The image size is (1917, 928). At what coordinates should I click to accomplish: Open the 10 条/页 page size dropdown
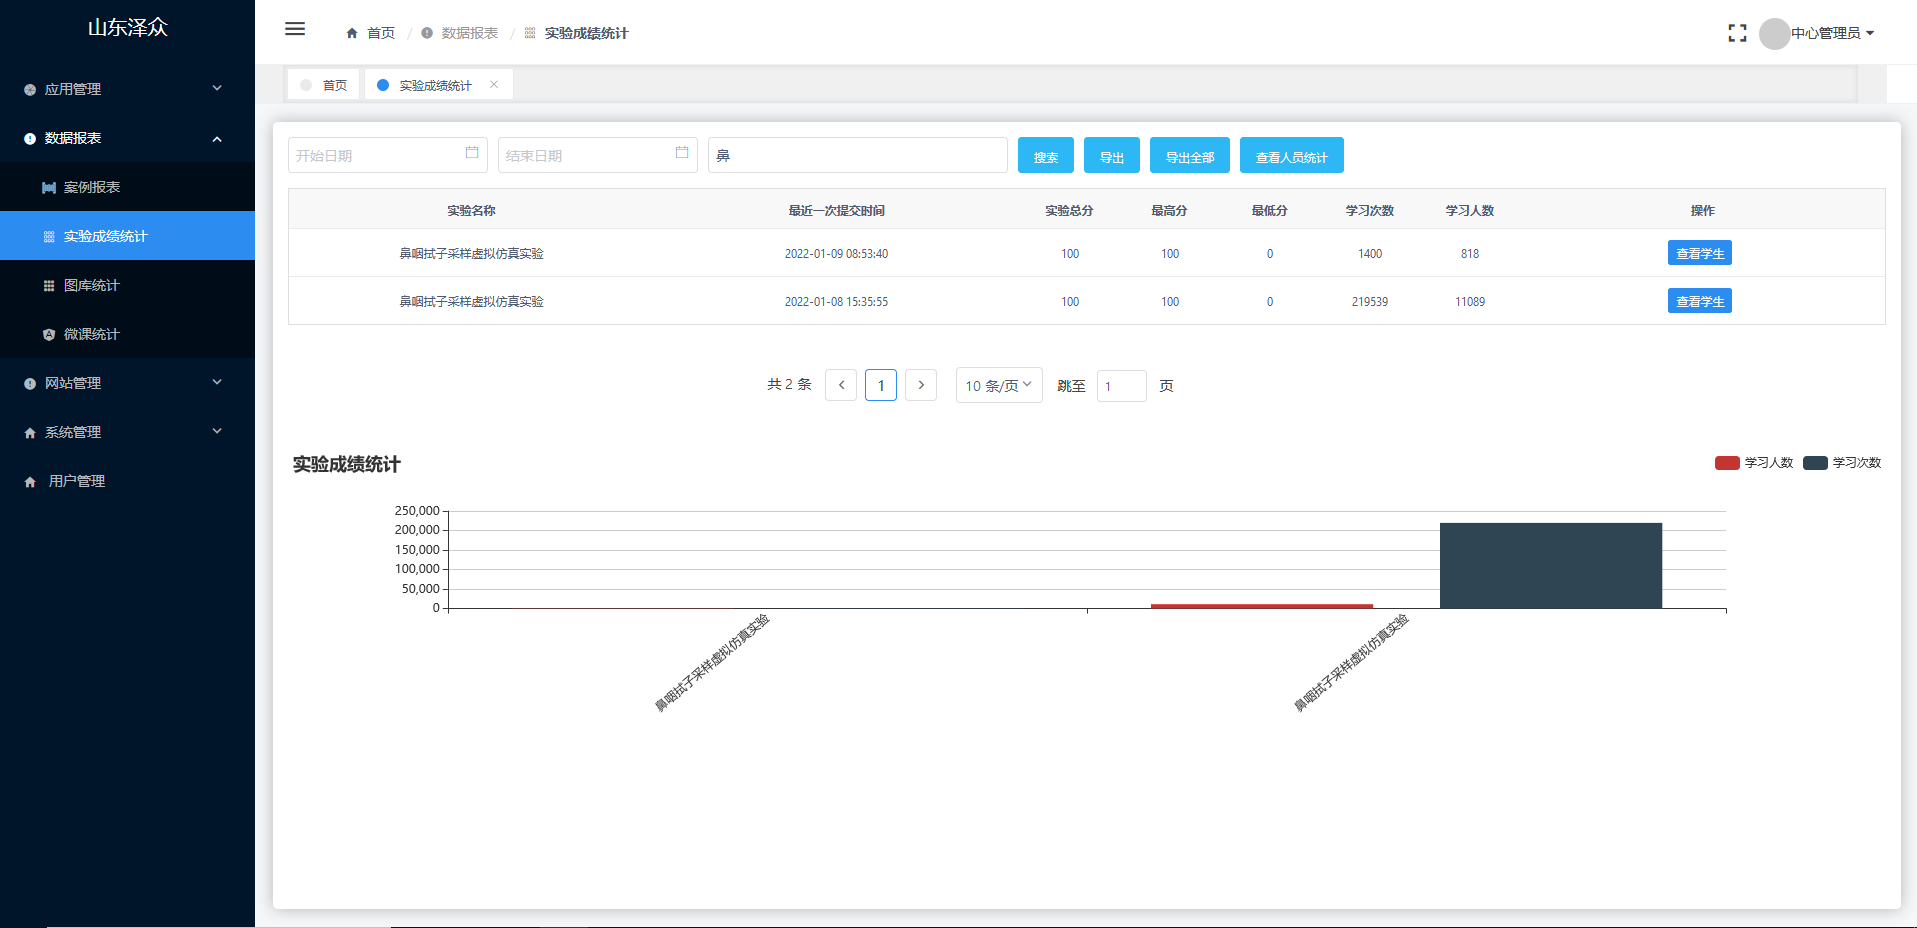[998, 385]
